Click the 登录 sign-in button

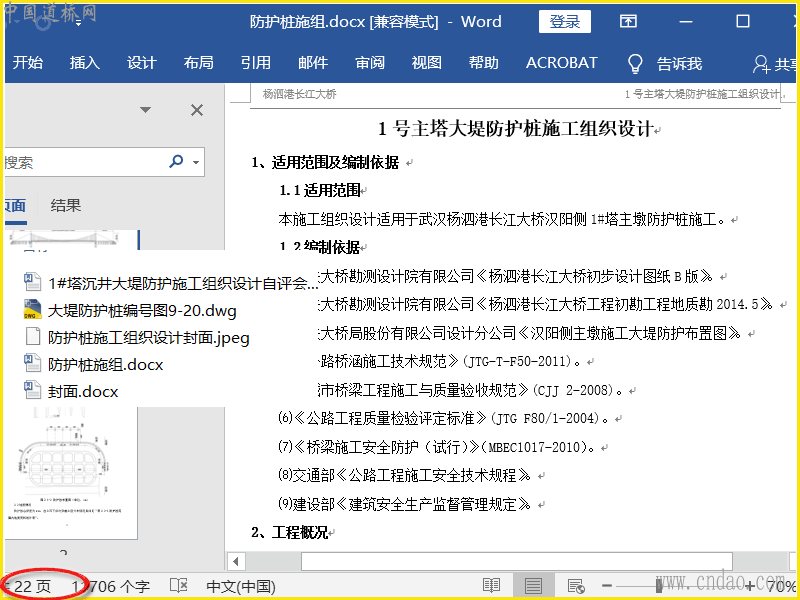[x=565, y=21]
